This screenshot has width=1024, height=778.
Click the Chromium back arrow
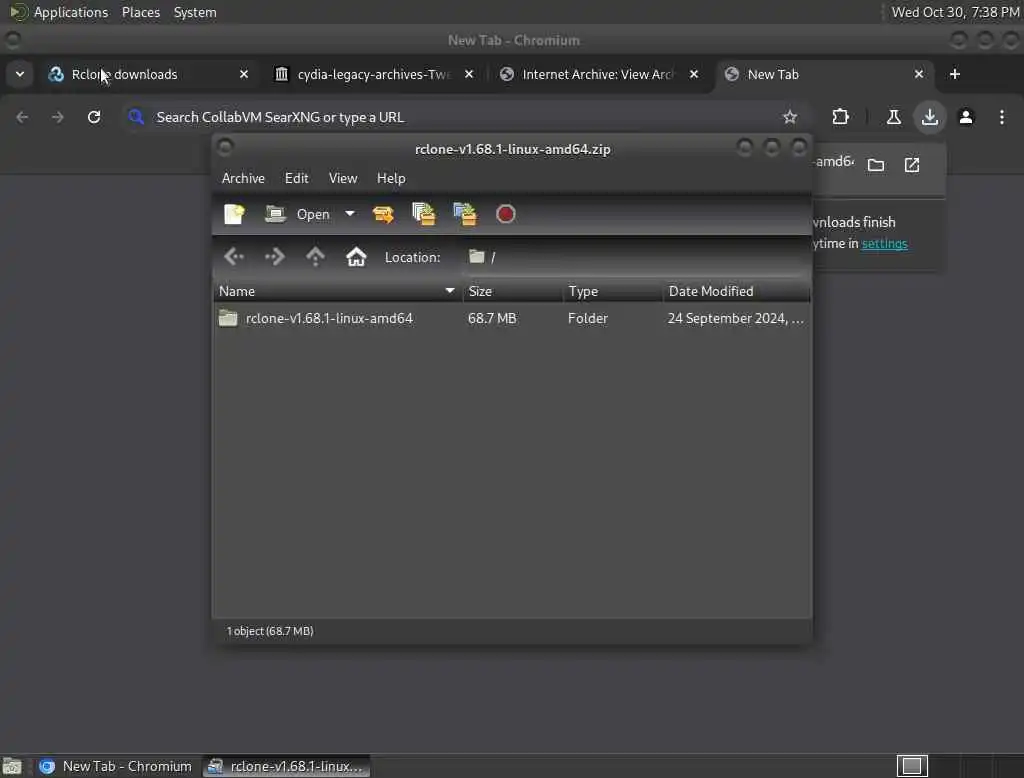[22, 117]
